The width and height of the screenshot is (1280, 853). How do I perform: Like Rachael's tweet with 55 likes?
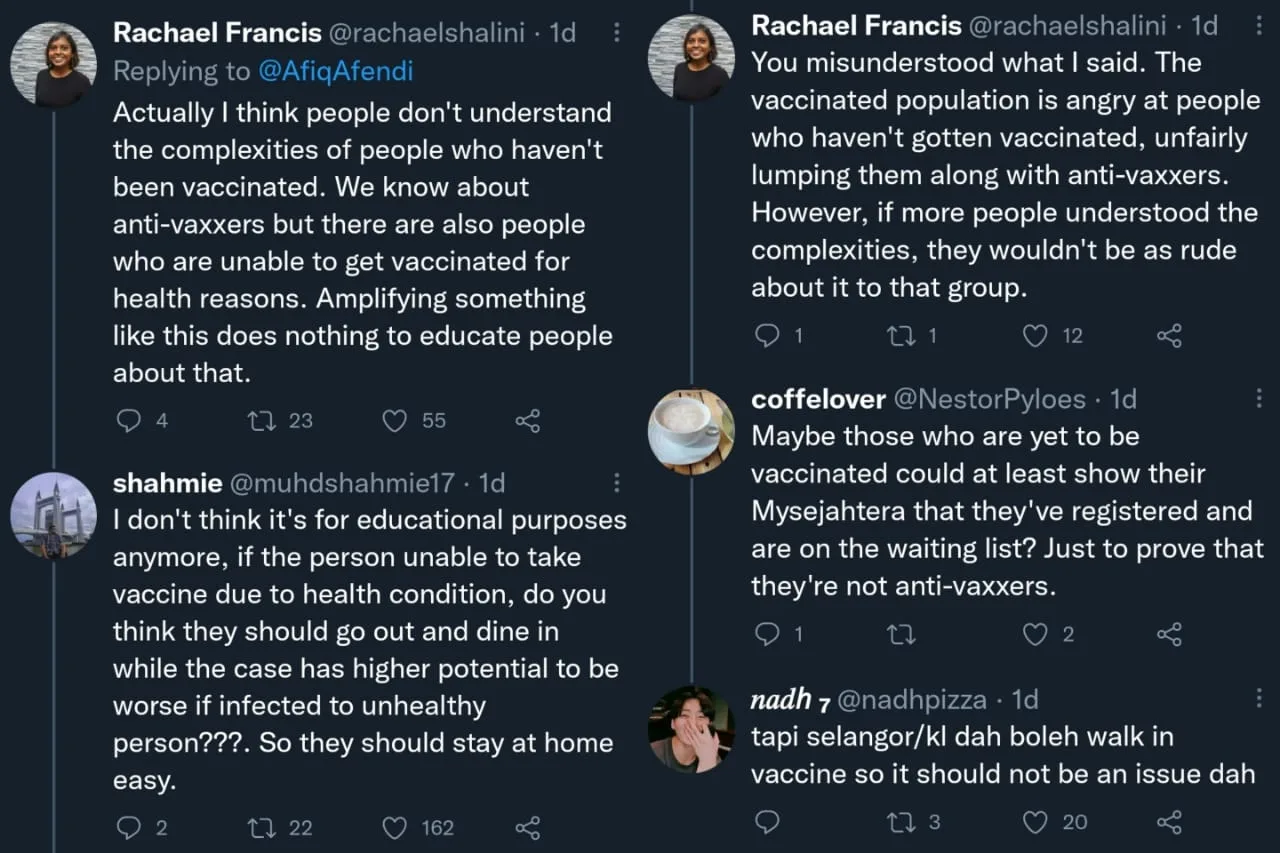[x=396, y=421]
